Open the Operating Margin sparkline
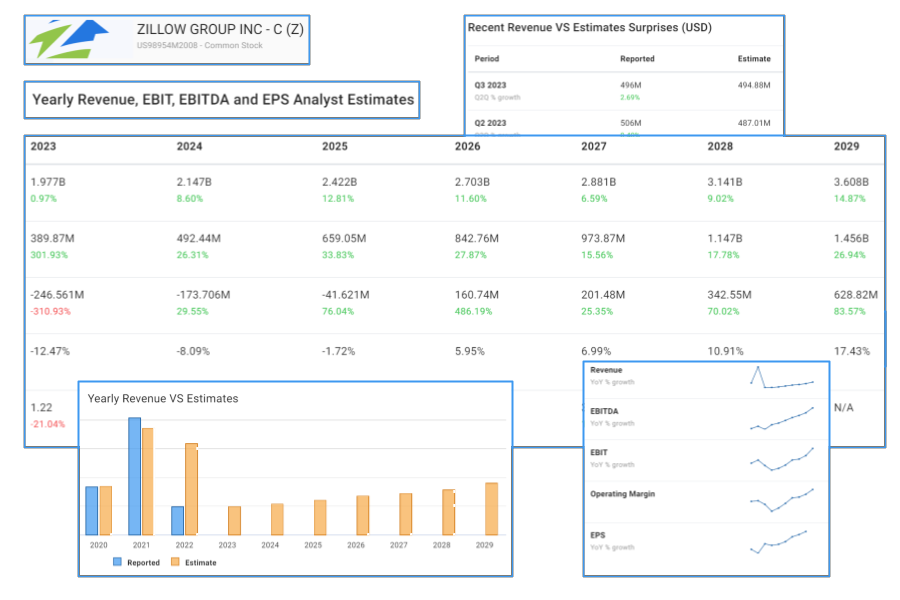This screenshot has height=600, width=900. (782, 499)
